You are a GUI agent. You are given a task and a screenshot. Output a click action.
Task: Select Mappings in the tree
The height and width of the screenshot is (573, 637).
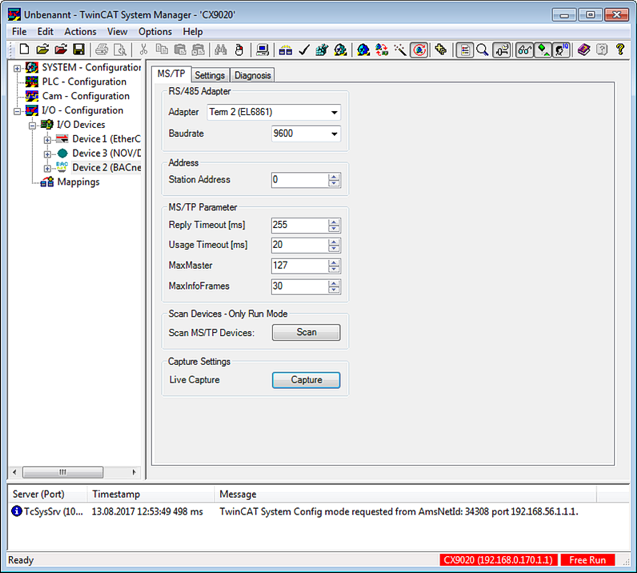[78, 182]
